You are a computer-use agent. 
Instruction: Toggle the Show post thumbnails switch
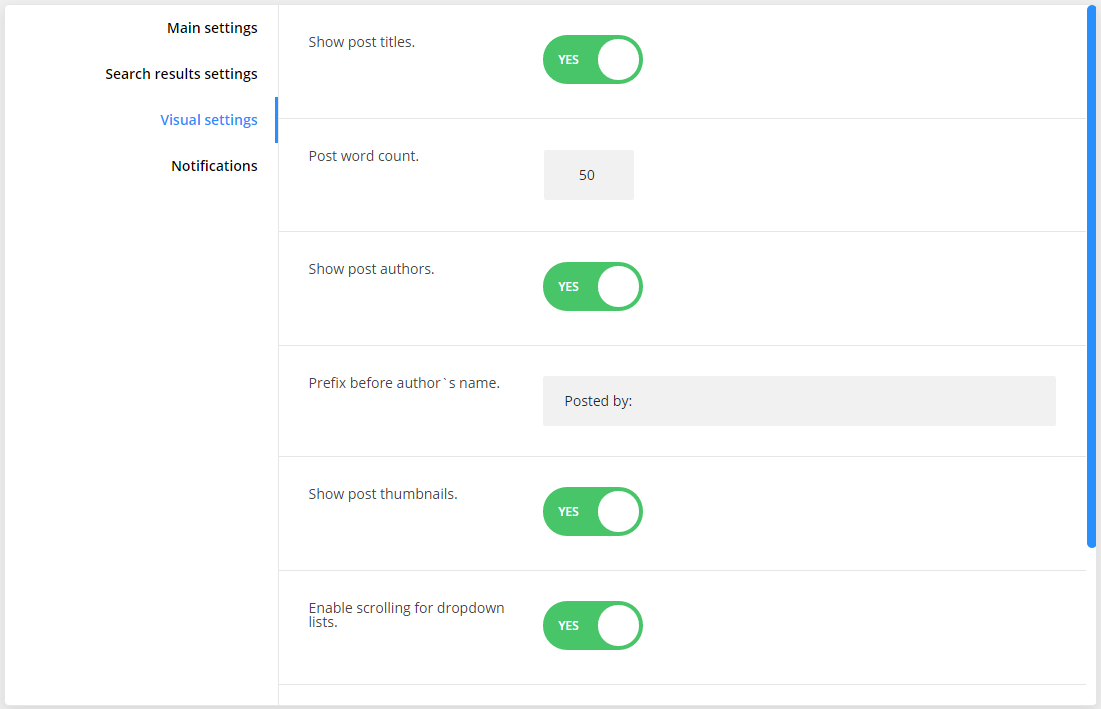coord(592,512)
